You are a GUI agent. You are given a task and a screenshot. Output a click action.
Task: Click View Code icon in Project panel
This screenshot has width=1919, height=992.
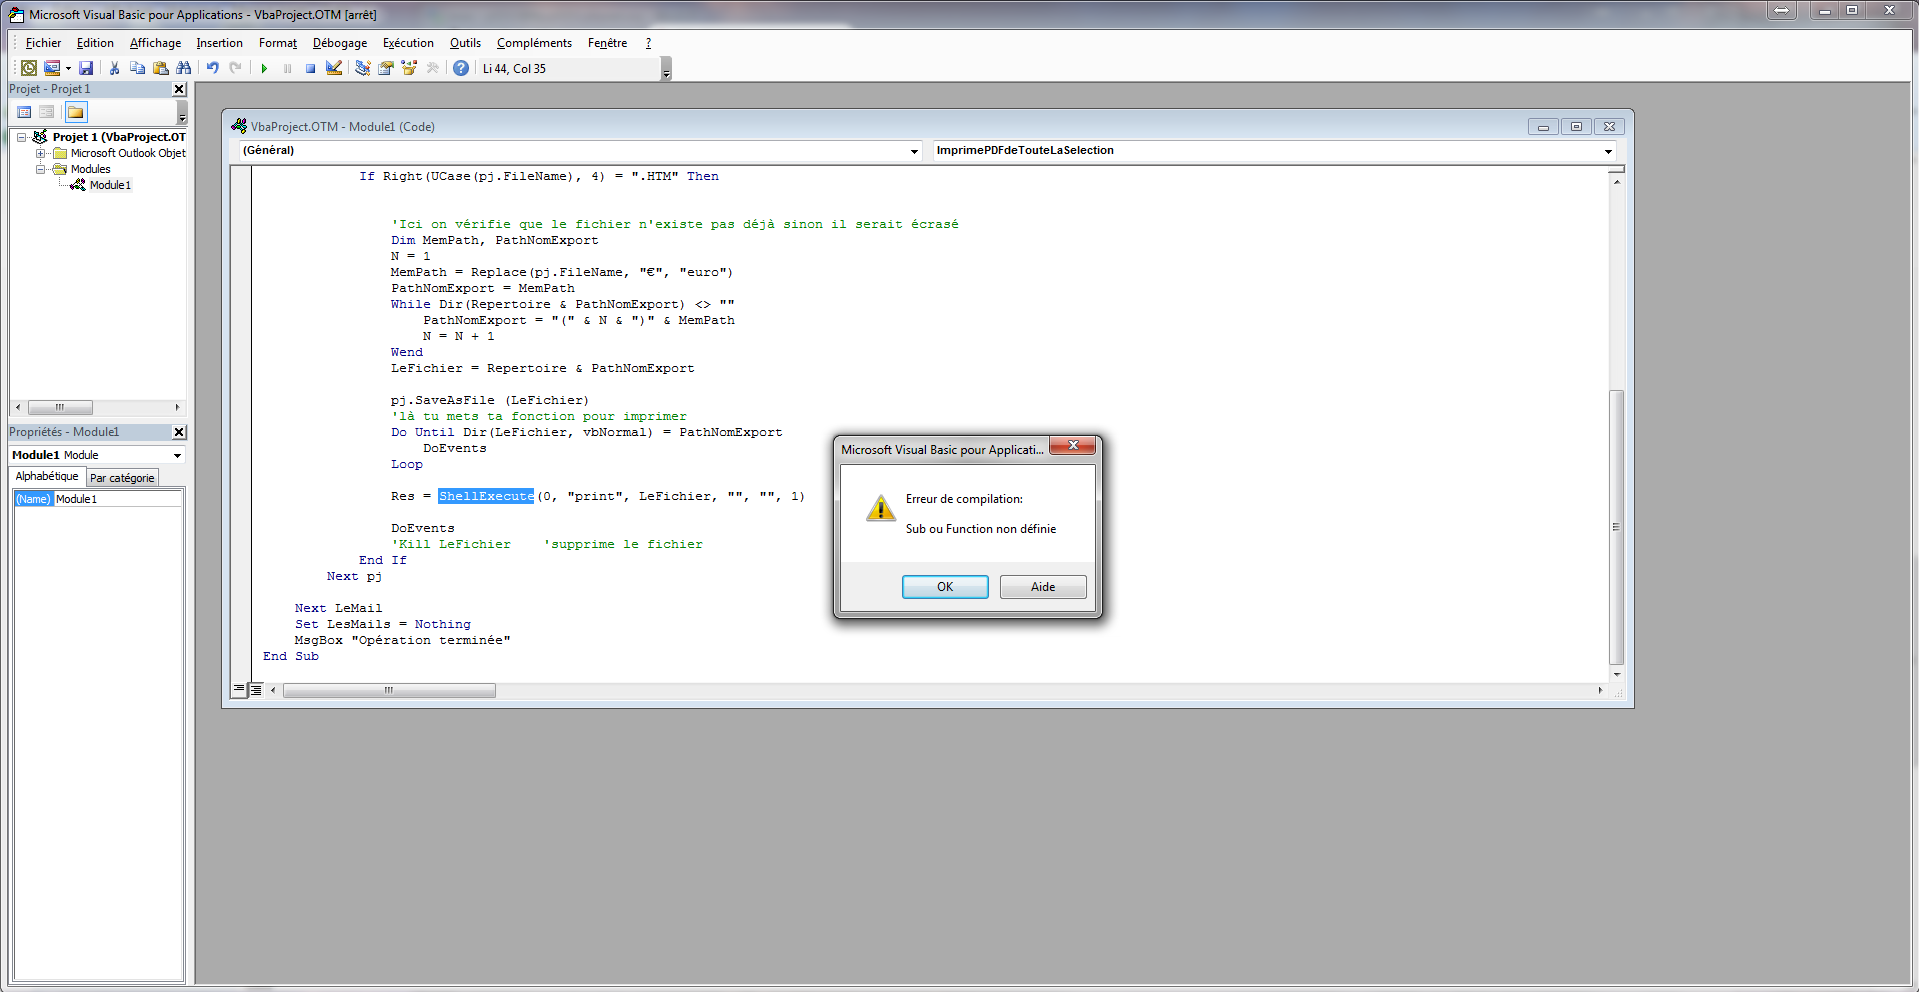[24, 112]
